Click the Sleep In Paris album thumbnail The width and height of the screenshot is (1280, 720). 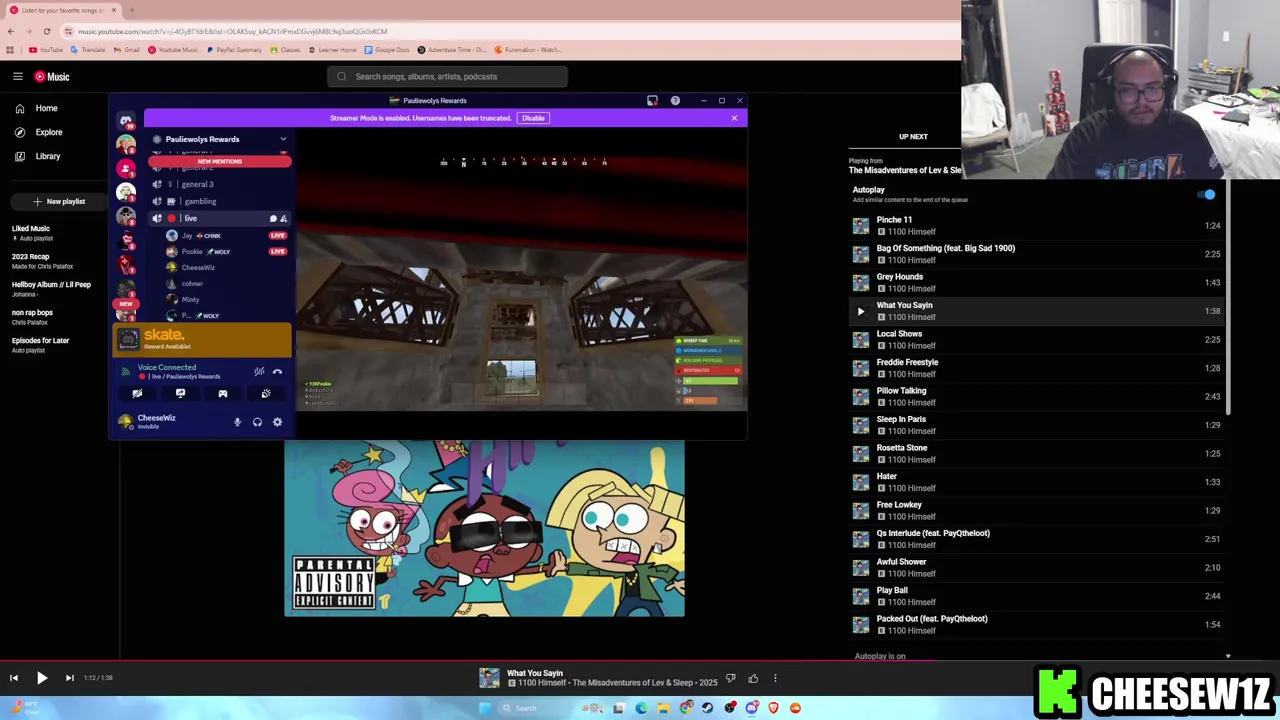point(860,425)
